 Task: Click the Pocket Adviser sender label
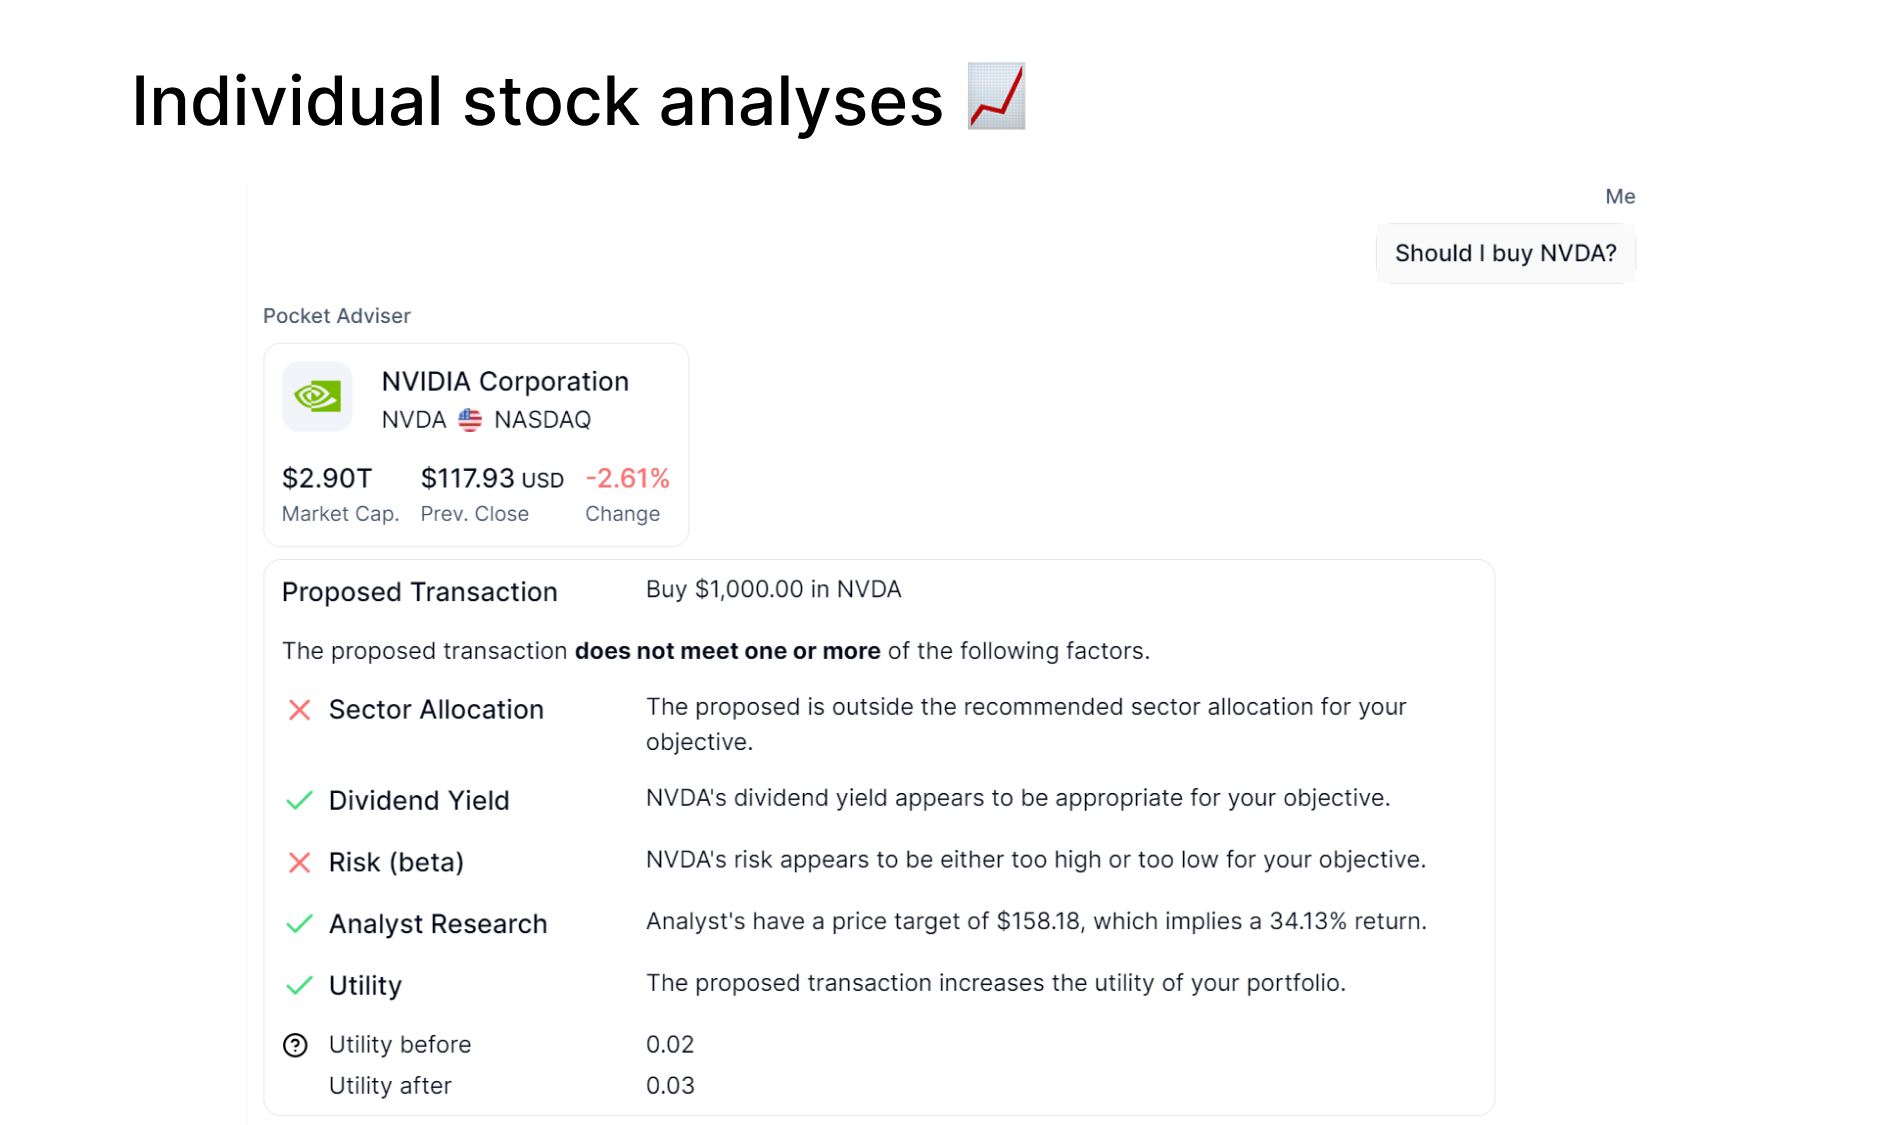(337, 316)
